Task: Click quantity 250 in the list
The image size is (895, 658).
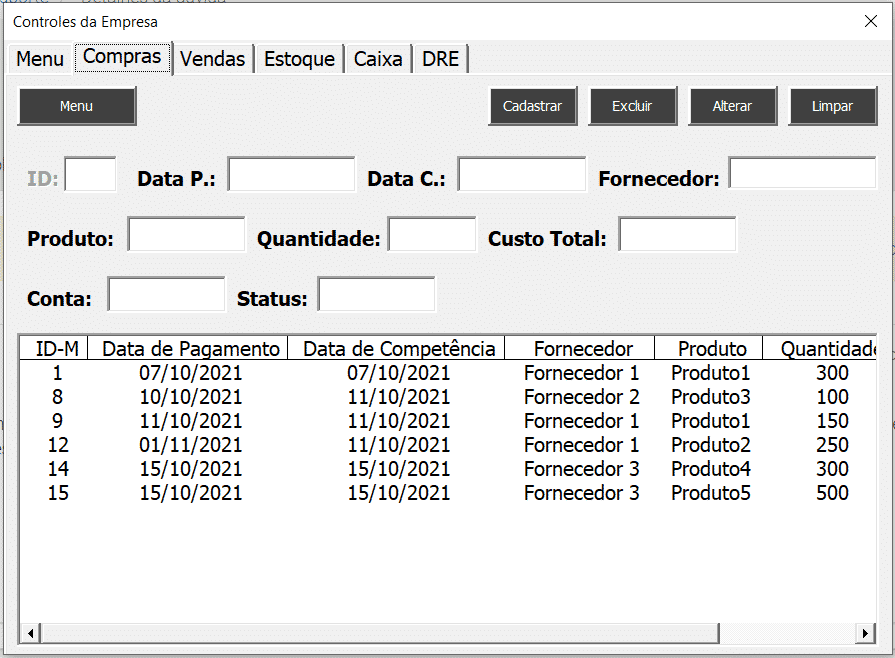Action: (832, 445)
